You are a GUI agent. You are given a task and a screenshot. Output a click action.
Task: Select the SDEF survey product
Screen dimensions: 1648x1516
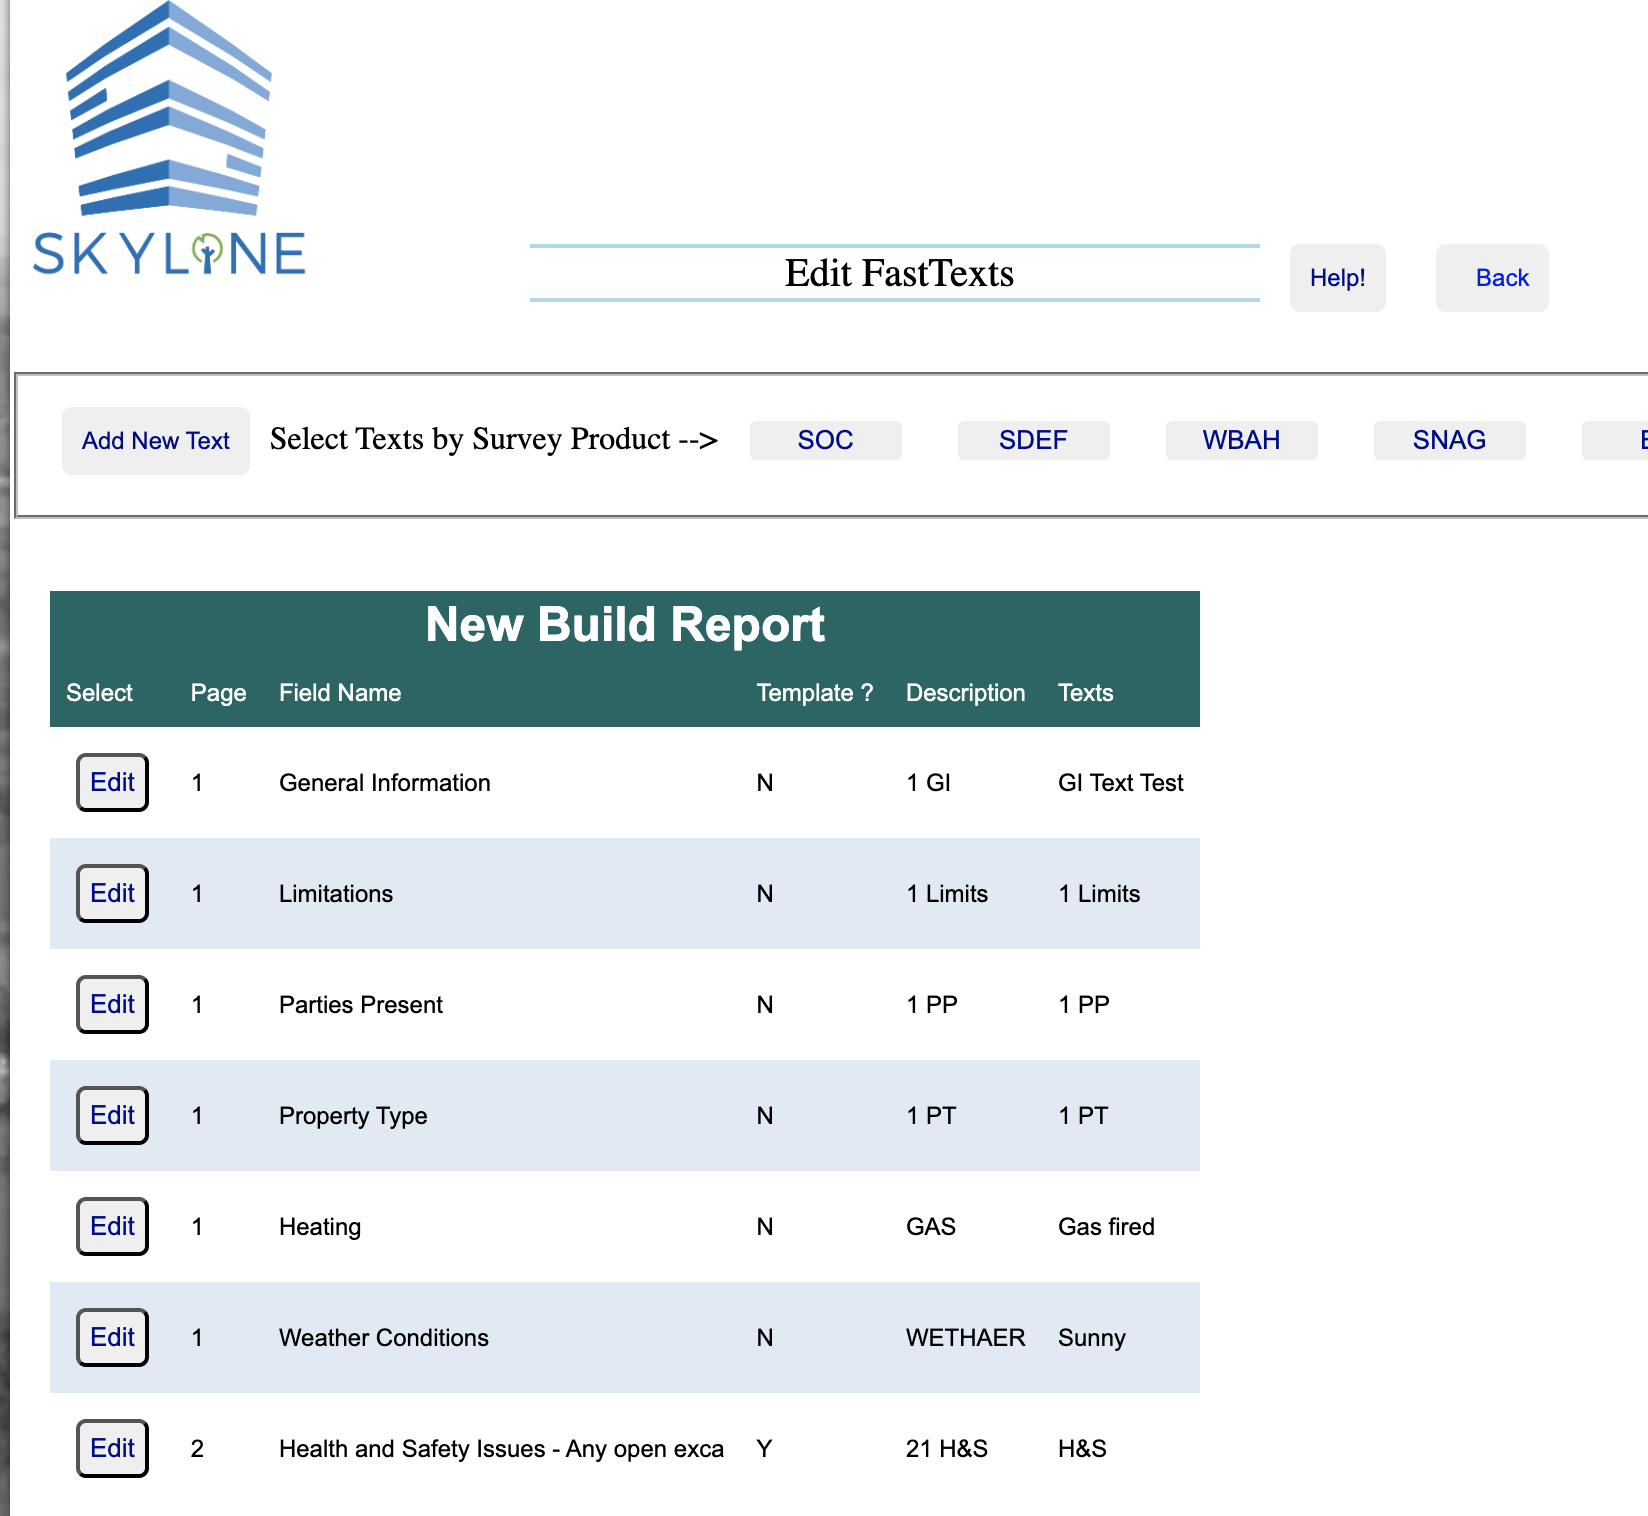1033,440
